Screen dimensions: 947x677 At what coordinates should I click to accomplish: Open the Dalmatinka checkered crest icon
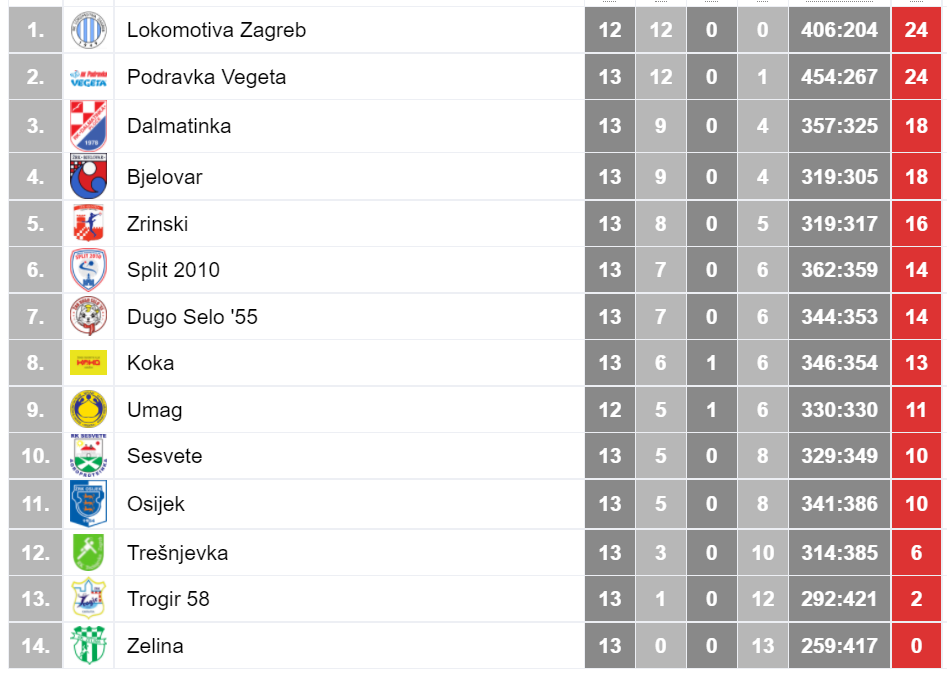tap(88, 126)
